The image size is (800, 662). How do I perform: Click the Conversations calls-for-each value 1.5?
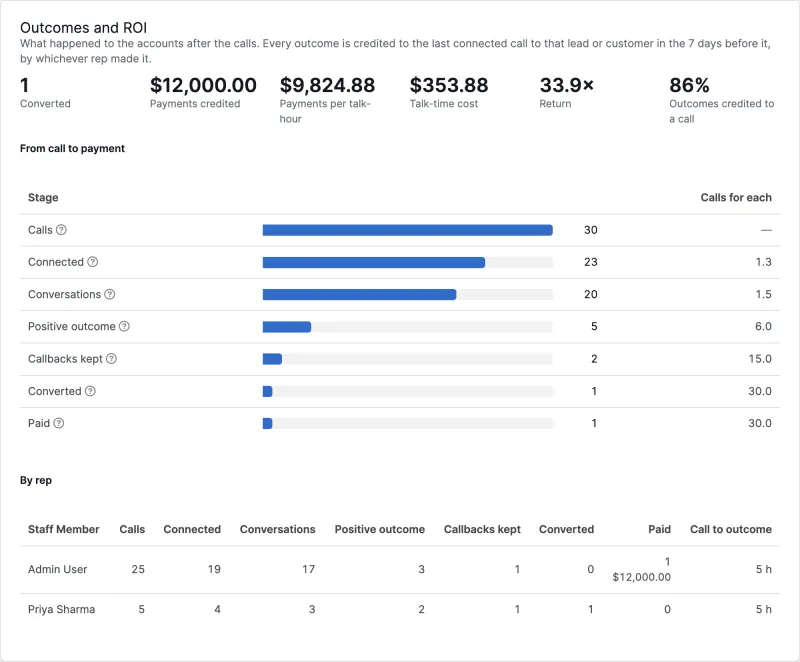pos(764,294)
